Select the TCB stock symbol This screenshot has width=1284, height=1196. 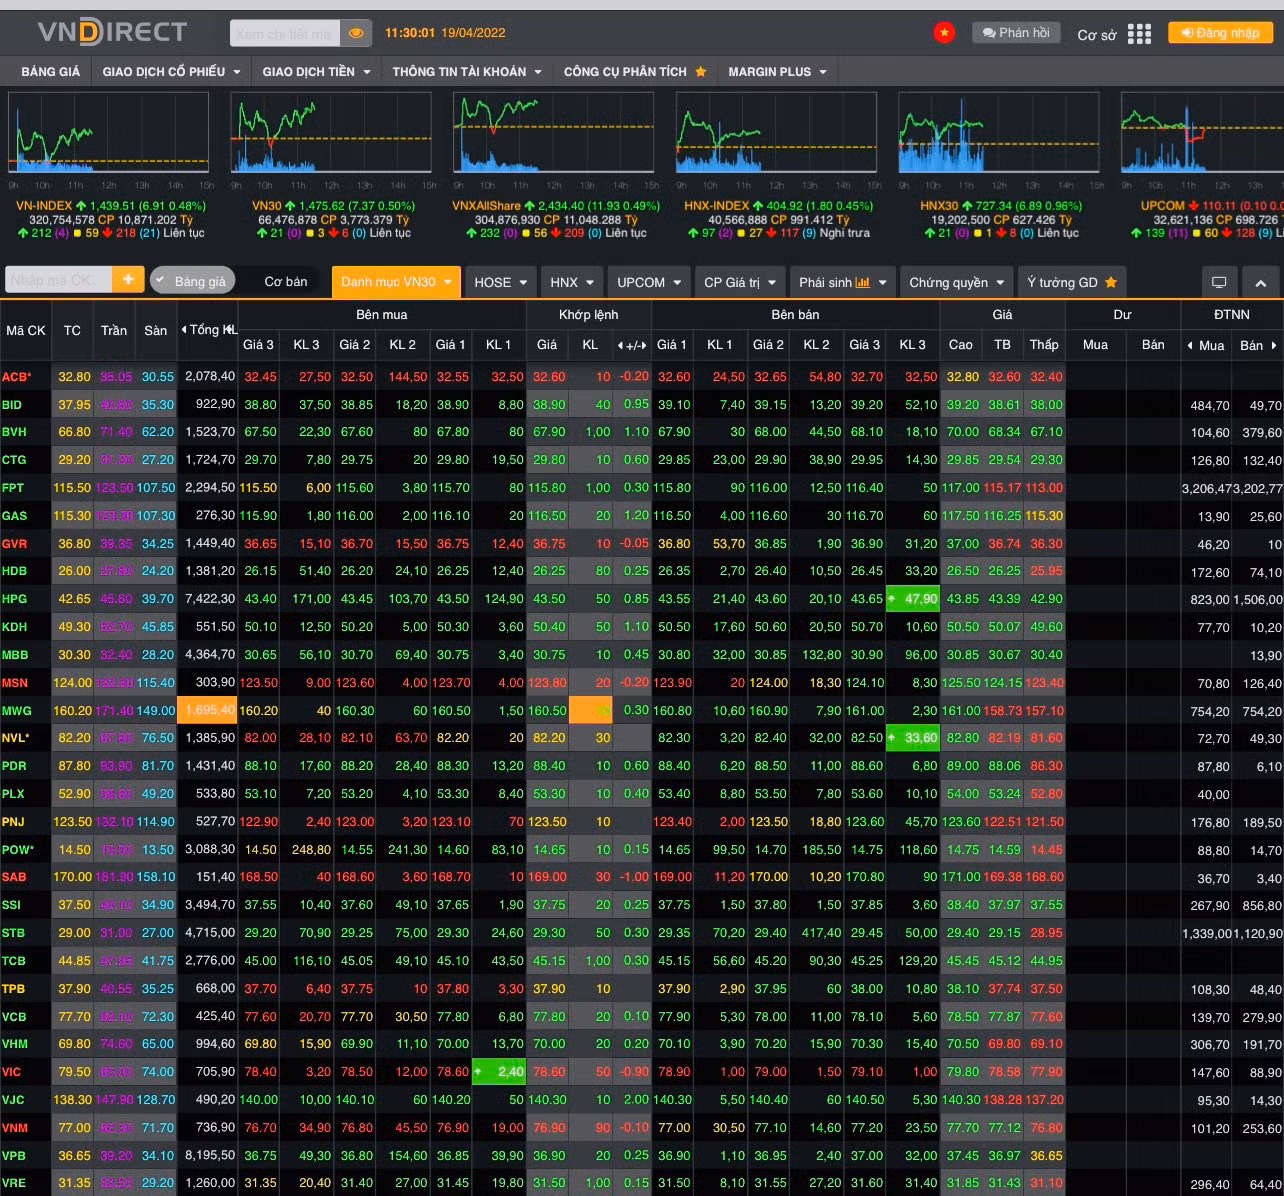tap(14, 961)
